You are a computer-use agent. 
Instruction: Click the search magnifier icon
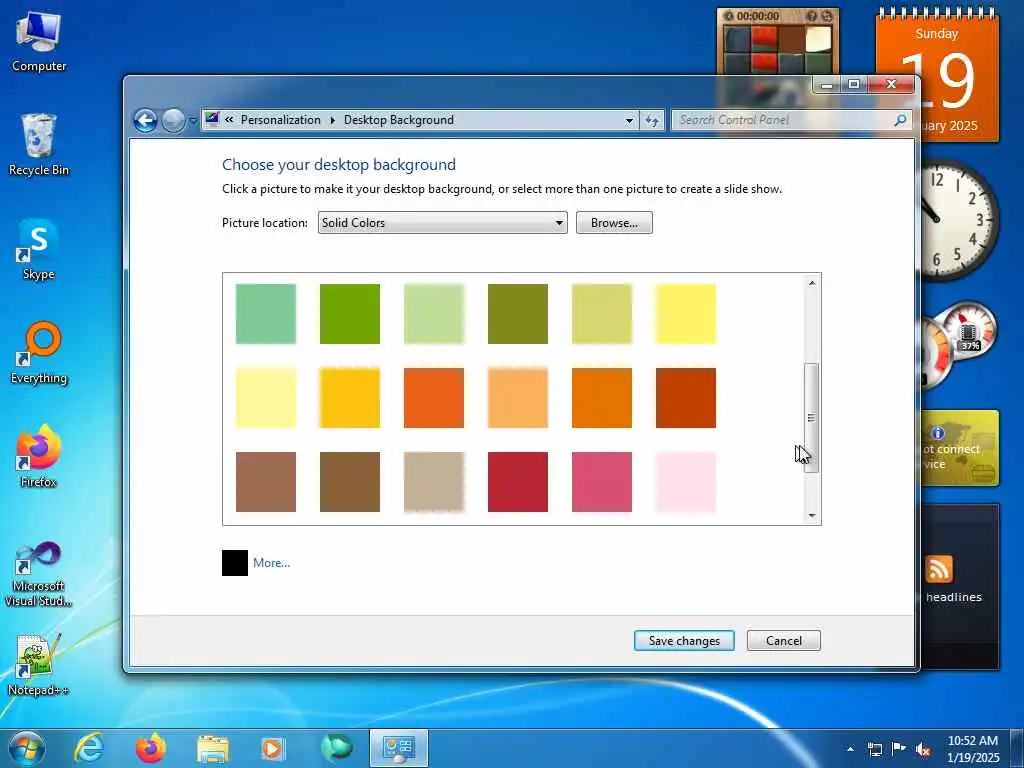pos(900,120)
